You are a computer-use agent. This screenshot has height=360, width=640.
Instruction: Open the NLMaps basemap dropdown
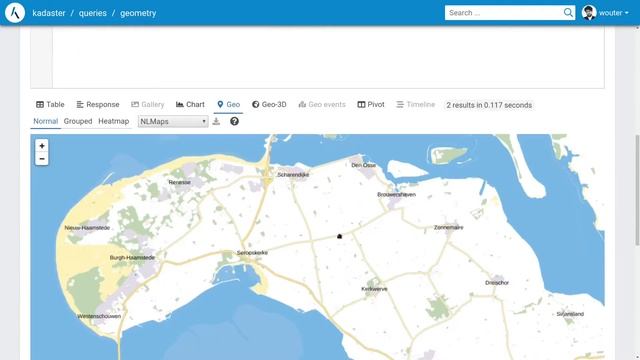pos(173,121)
